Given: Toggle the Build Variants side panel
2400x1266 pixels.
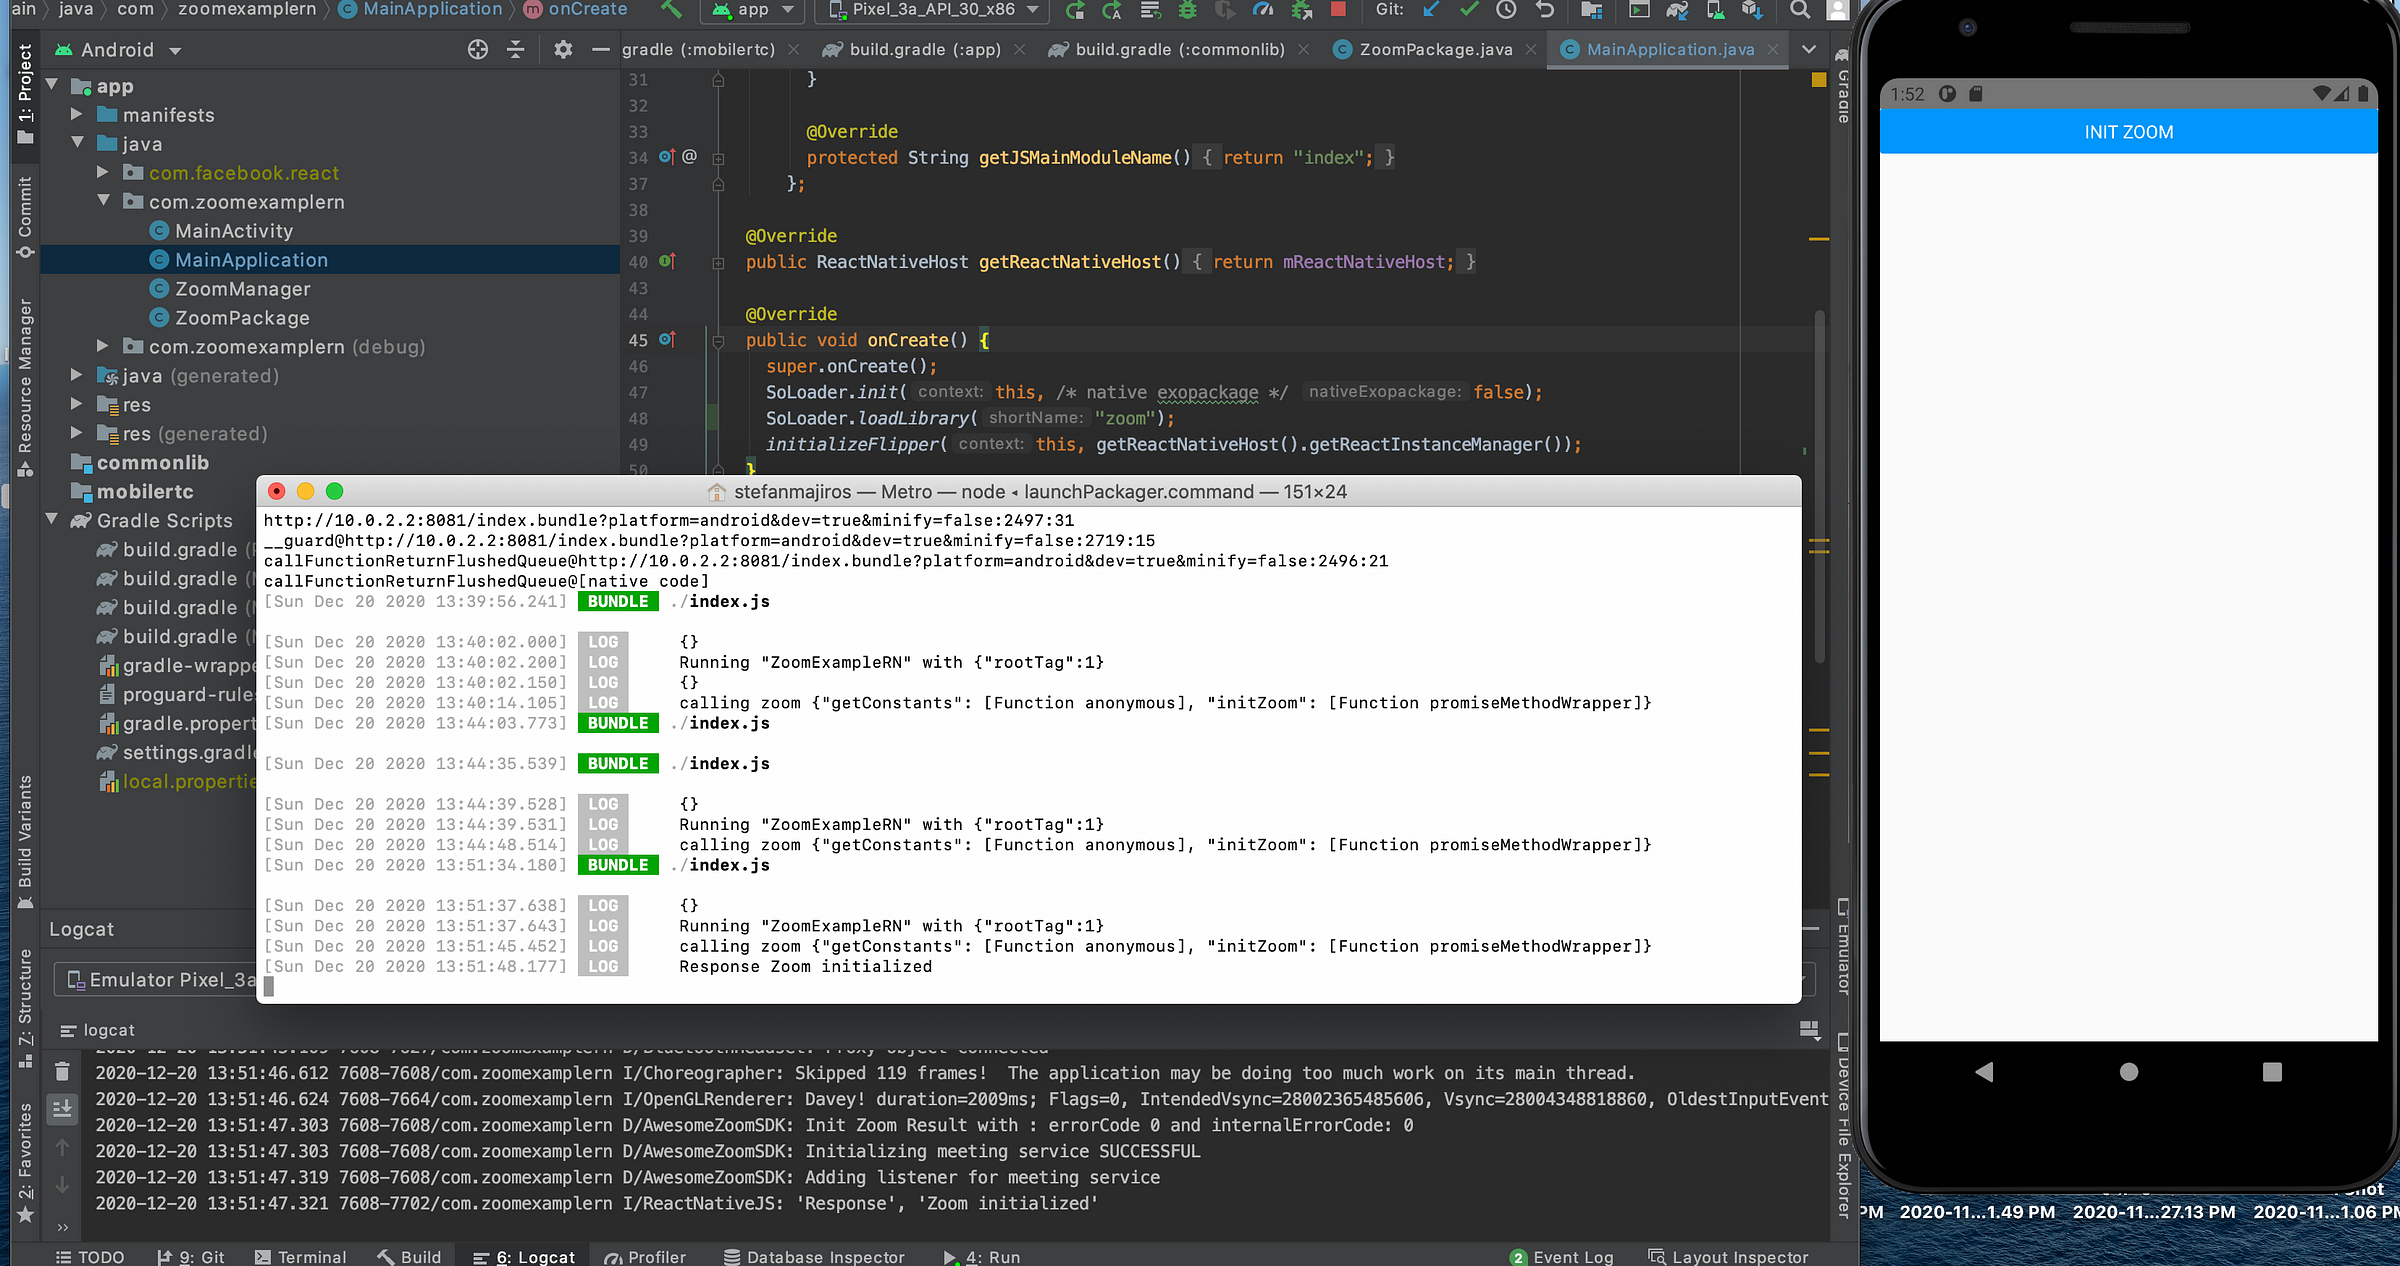Looking at the screenshot, I should click(25, 840).
